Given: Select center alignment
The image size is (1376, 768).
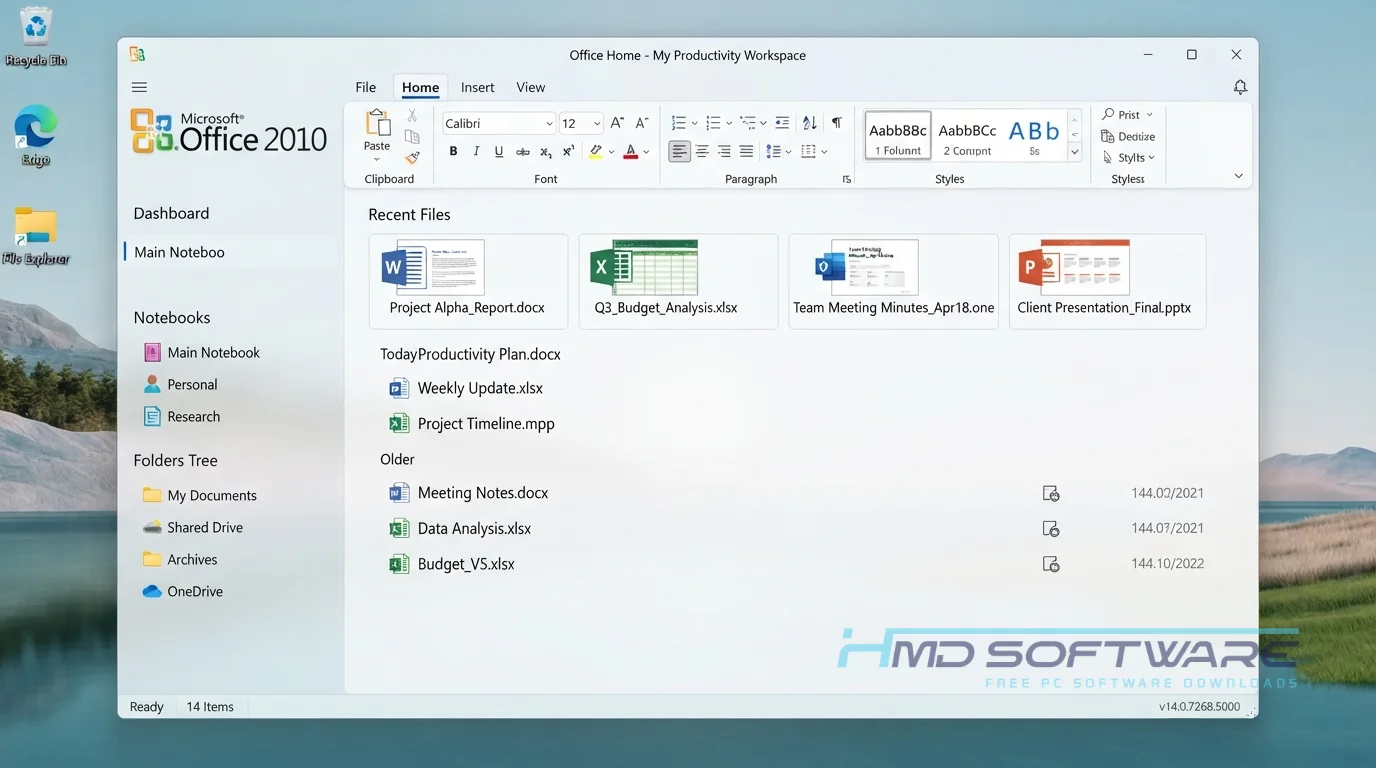Looking at the screenshot, I should [x=702, y=152].
